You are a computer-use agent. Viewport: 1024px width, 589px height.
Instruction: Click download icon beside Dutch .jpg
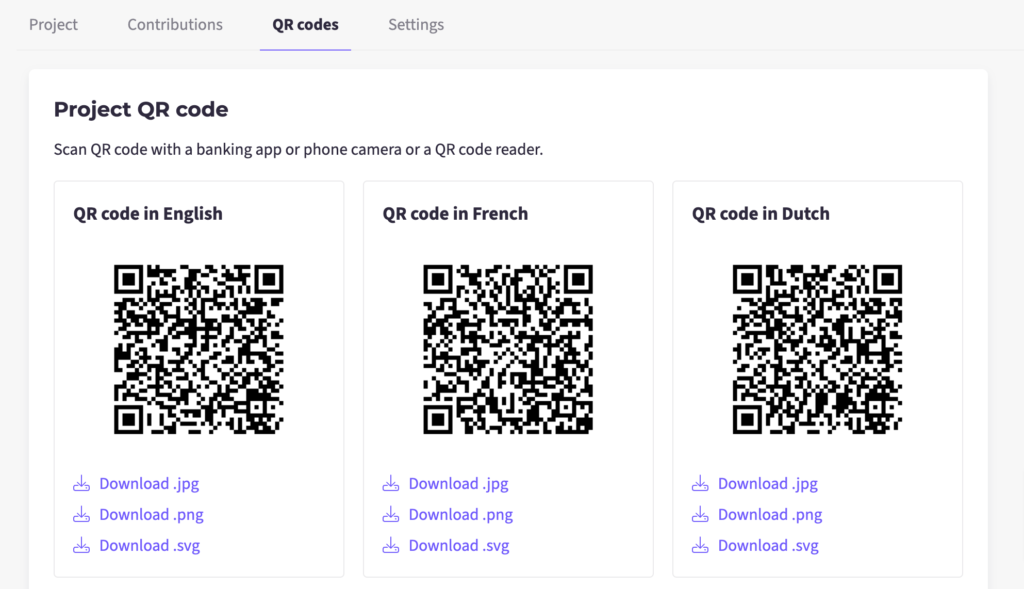700,484
